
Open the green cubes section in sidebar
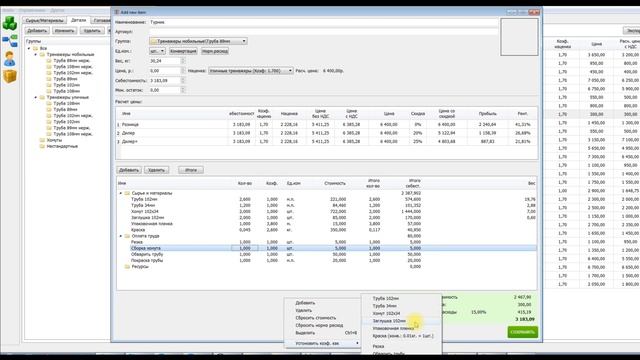[10, 24]
